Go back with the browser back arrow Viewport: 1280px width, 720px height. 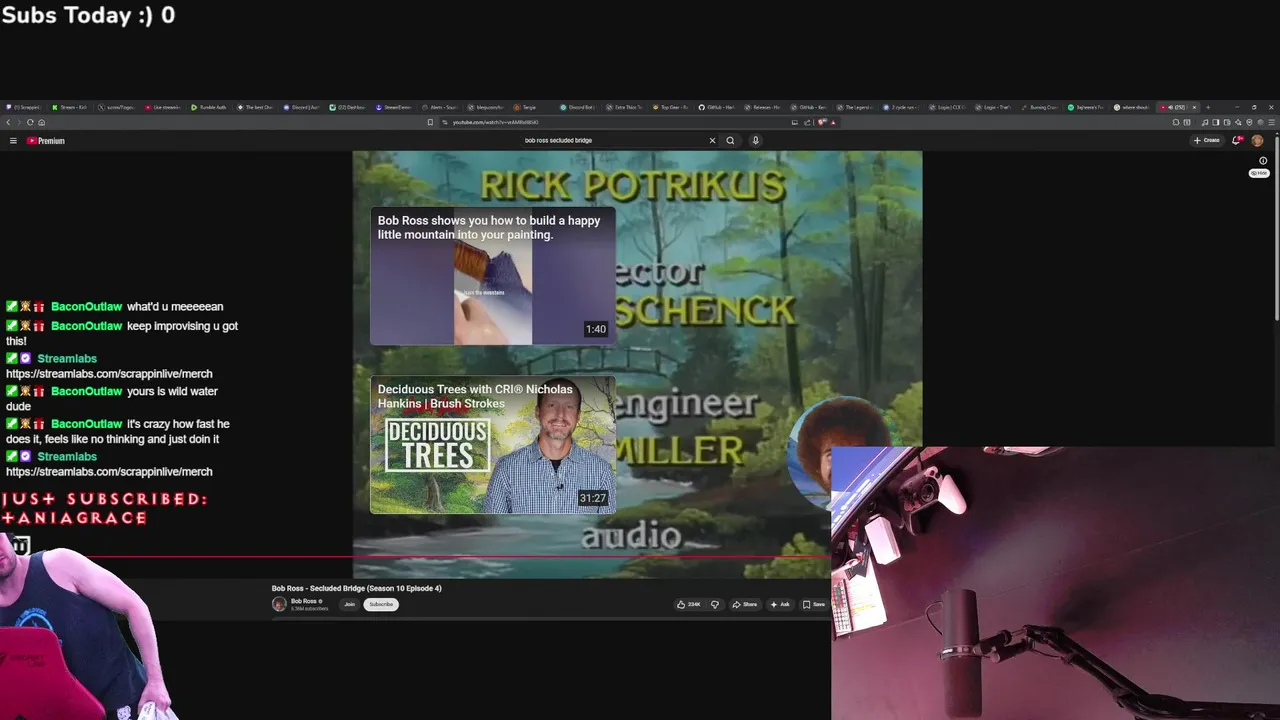[8, 122]
